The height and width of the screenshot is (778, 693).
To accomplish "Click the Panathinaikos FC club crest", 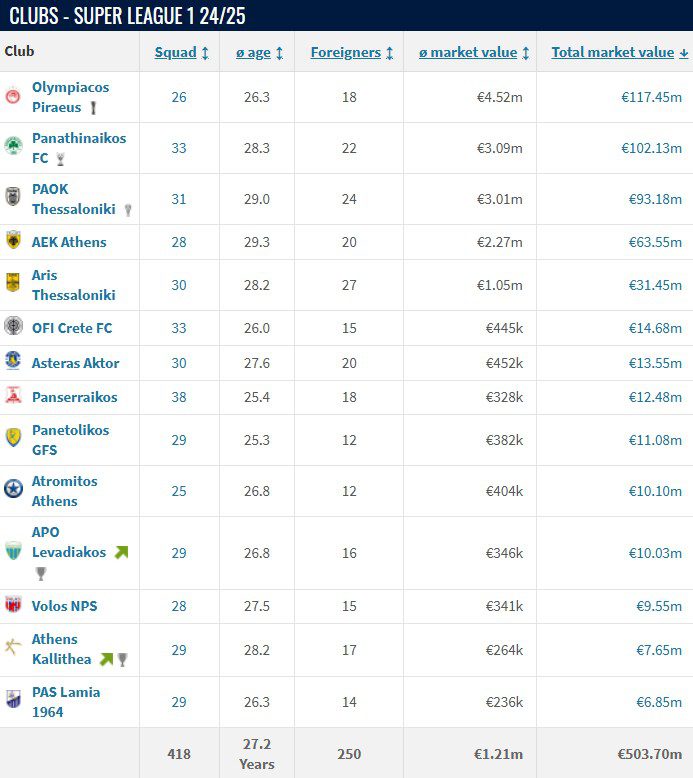I will 13,146.
